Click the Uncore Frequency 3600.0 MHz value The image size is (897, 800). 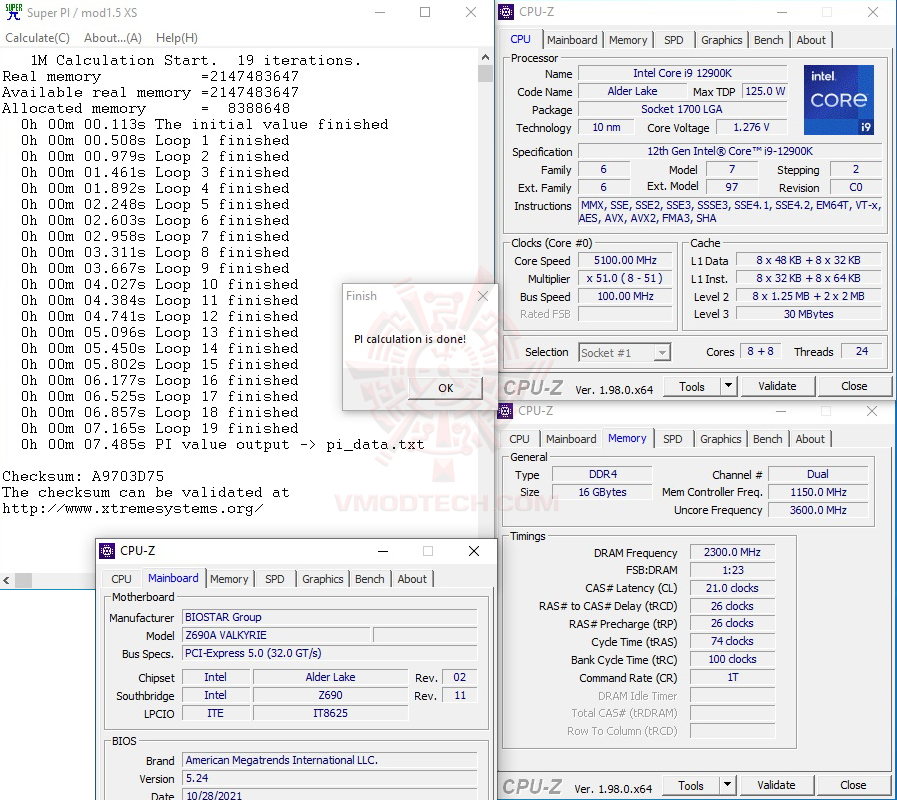[x=818, y=510]
